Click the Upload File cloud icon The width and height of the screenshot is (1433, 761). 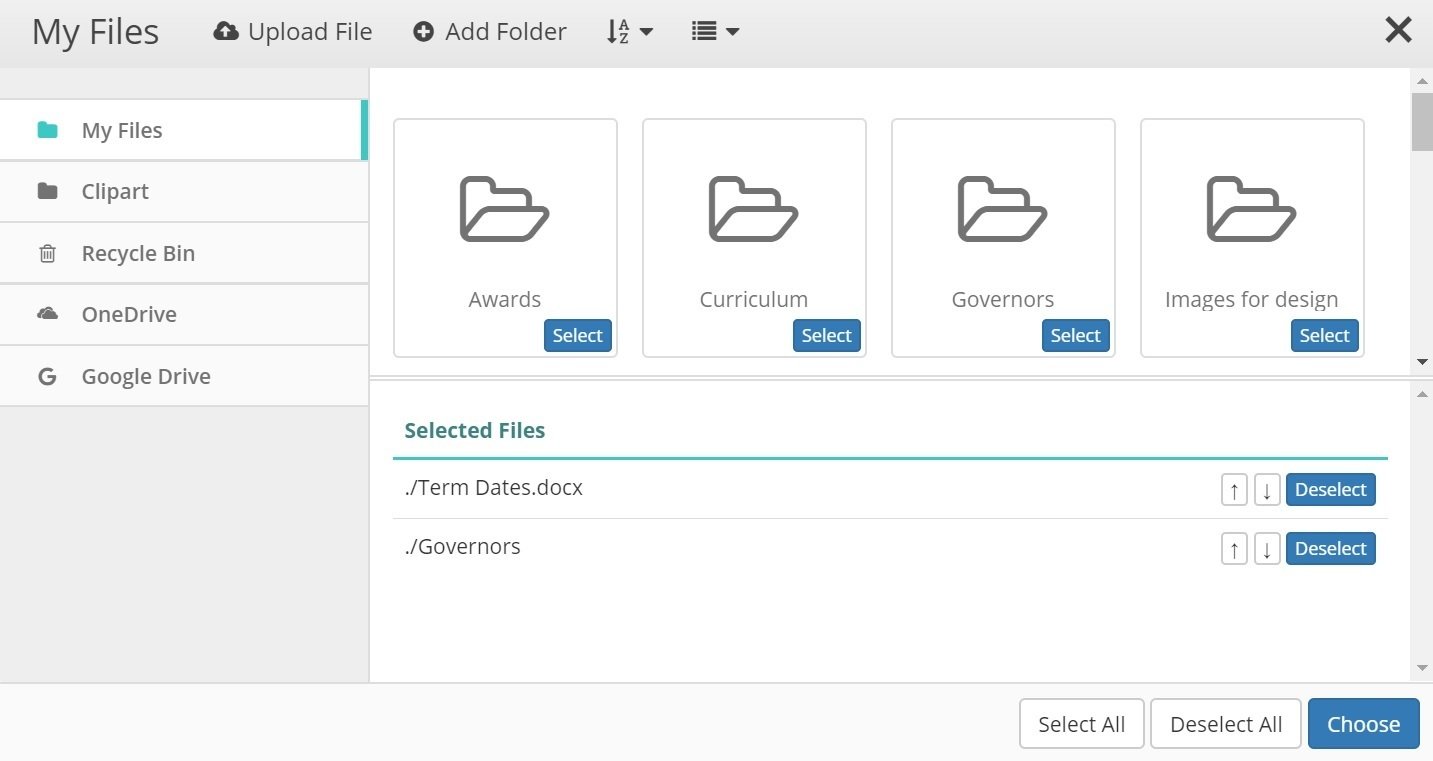226,31
